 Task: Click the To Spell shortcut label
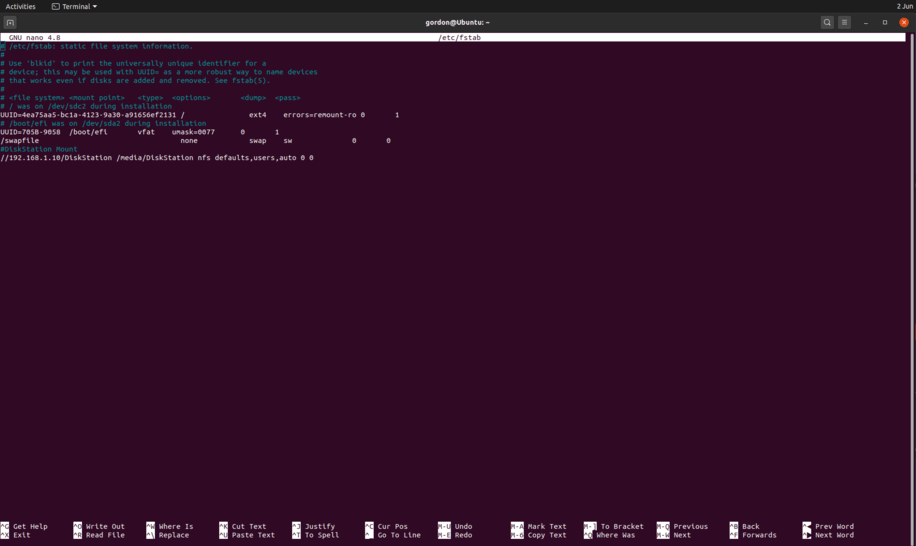[322, 535]
